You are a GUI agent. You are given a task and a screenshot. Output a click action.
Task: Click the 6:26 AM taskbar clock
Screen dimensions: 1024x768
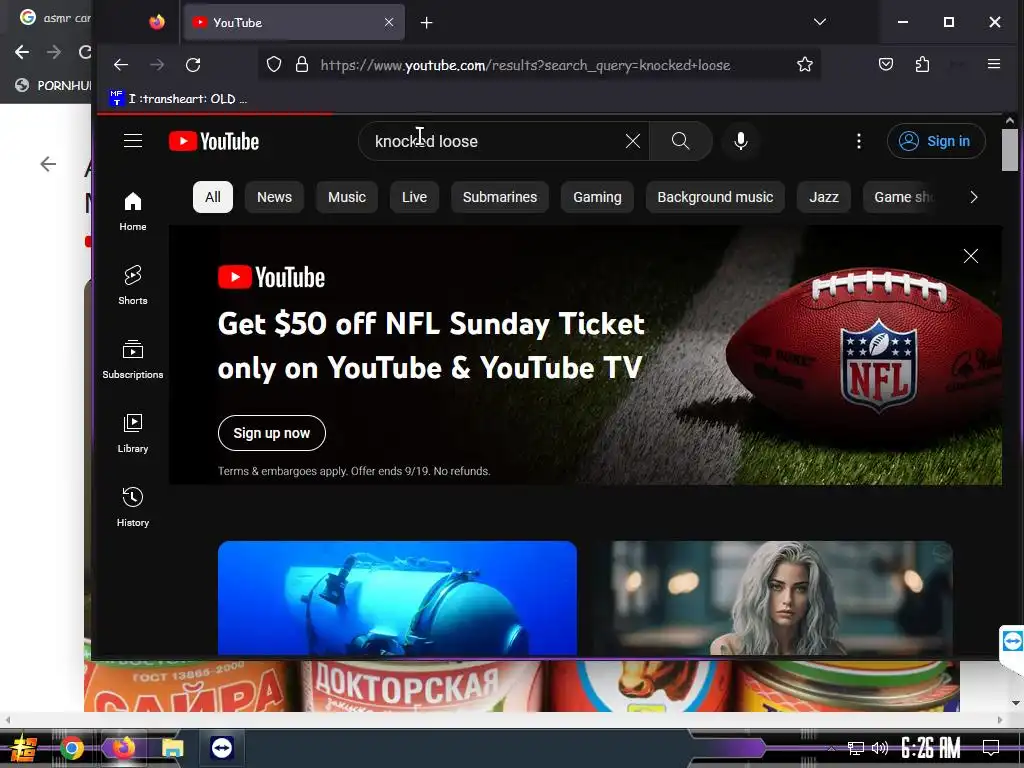click(930, 748)
